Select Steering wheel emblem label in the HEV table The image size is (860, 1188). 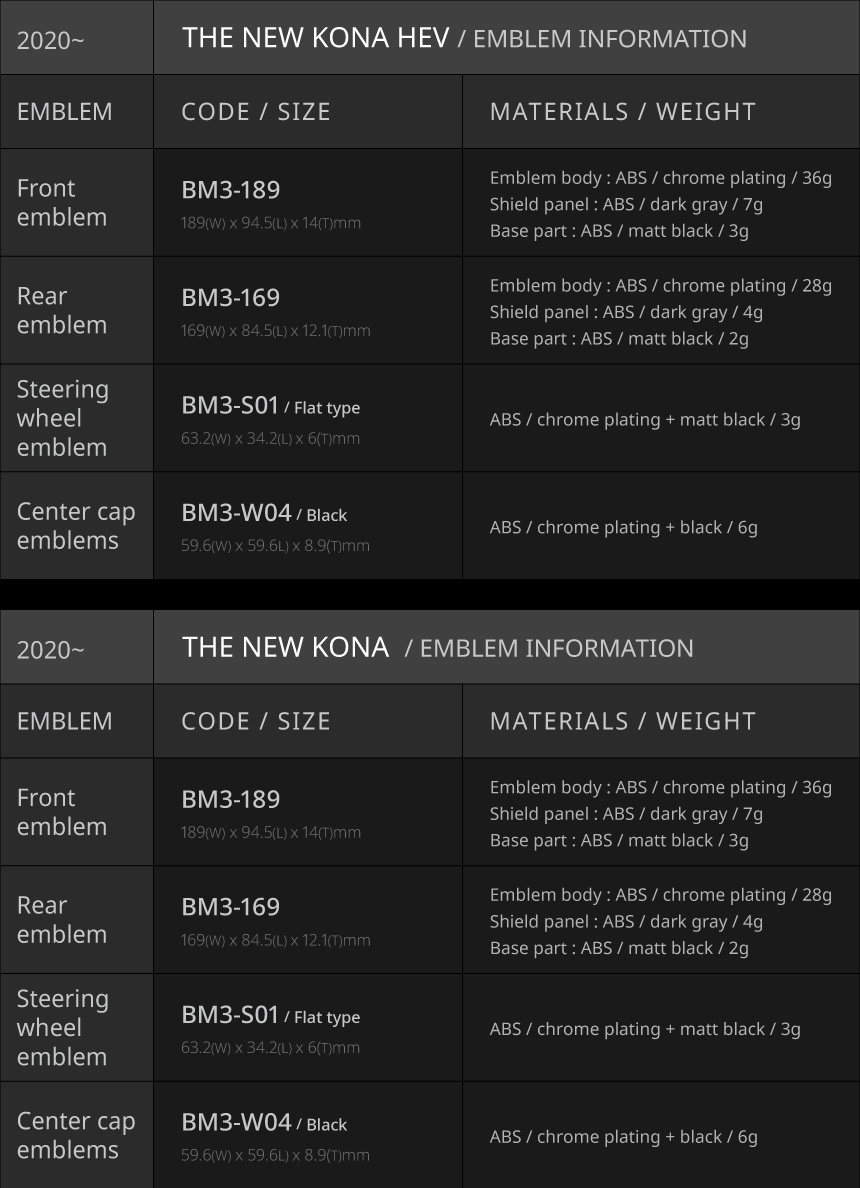click(x=62, y=418)
